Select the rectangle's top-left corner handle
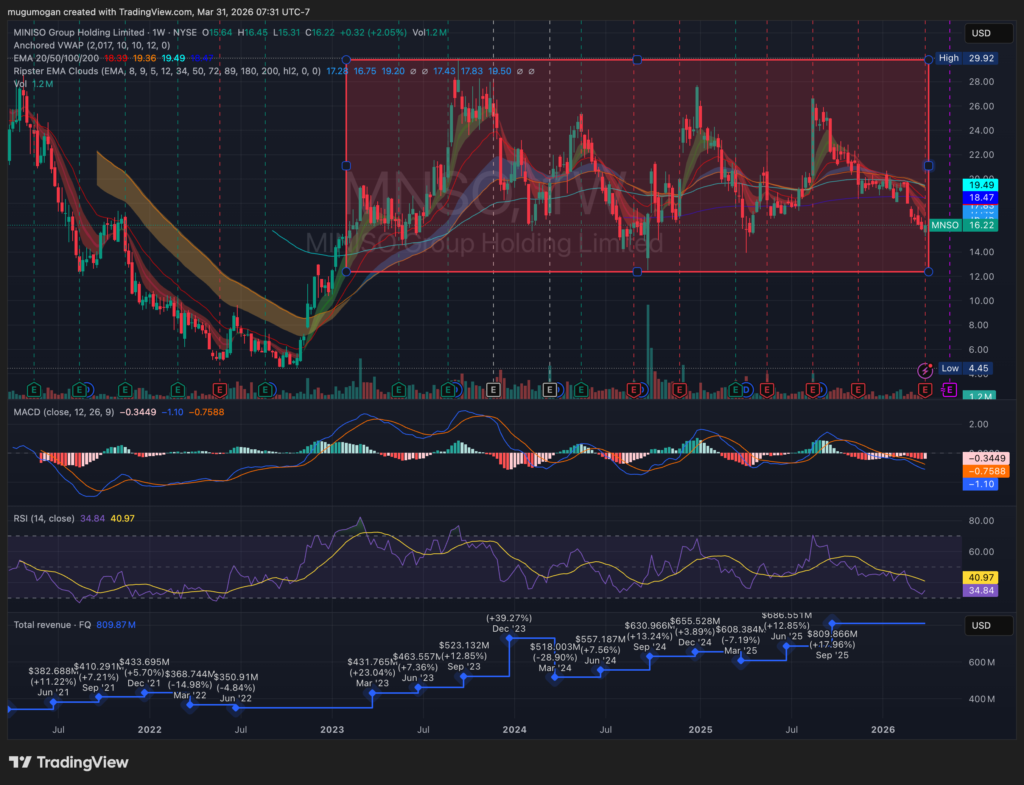 346,59
